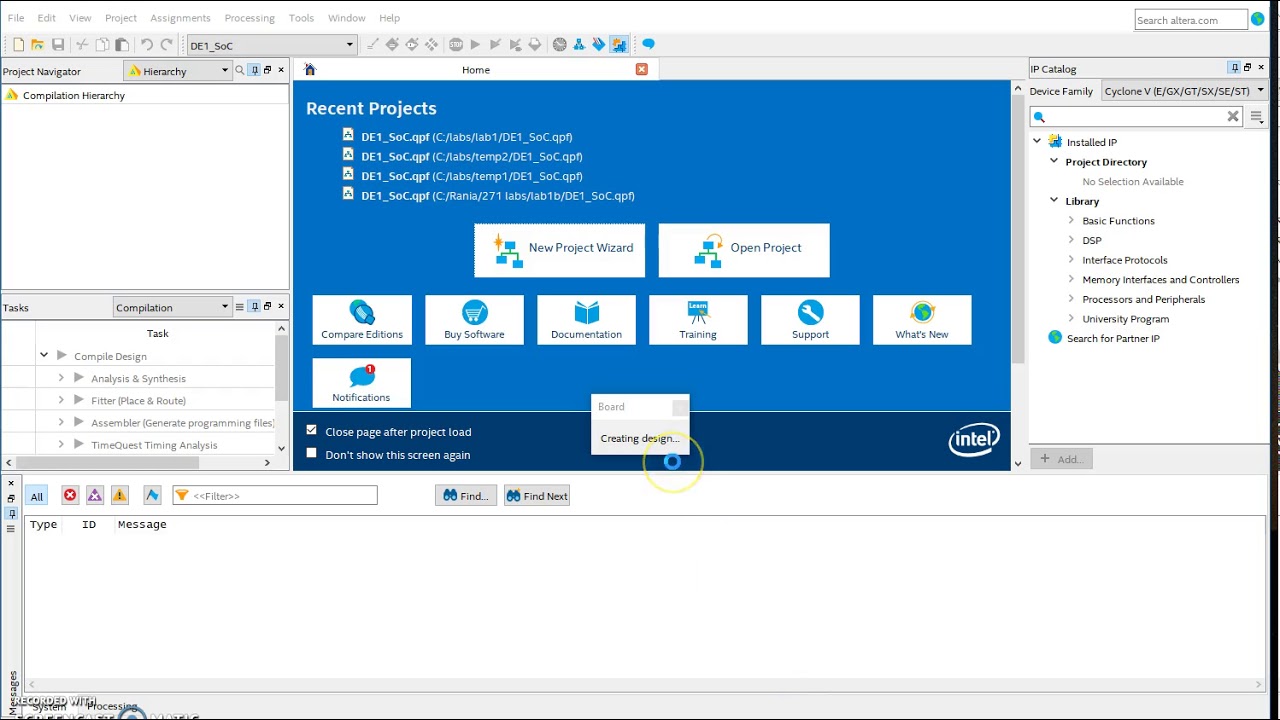
Task: Open recent project C:/labs/lab1/DE1_SoC.qpf
Action: [467, 137]
